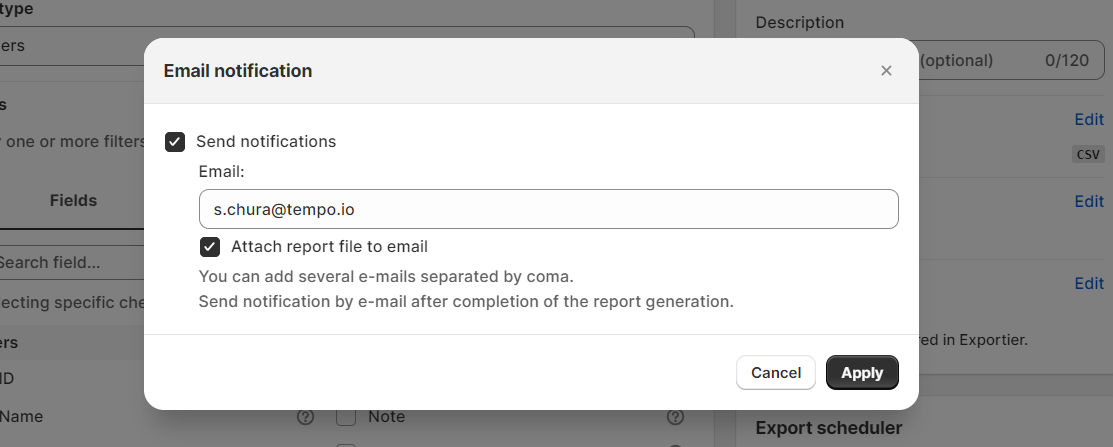This screenshot has height=447, width=1113.
Task: Edit the CSV file format setting
Action: (x=1088, y=119)
